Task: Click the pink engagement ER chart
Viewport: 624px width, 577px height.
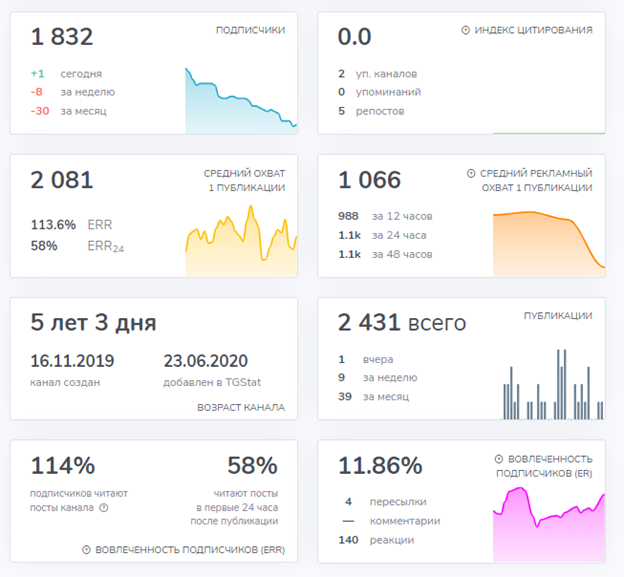Action: tap(549, 524)
